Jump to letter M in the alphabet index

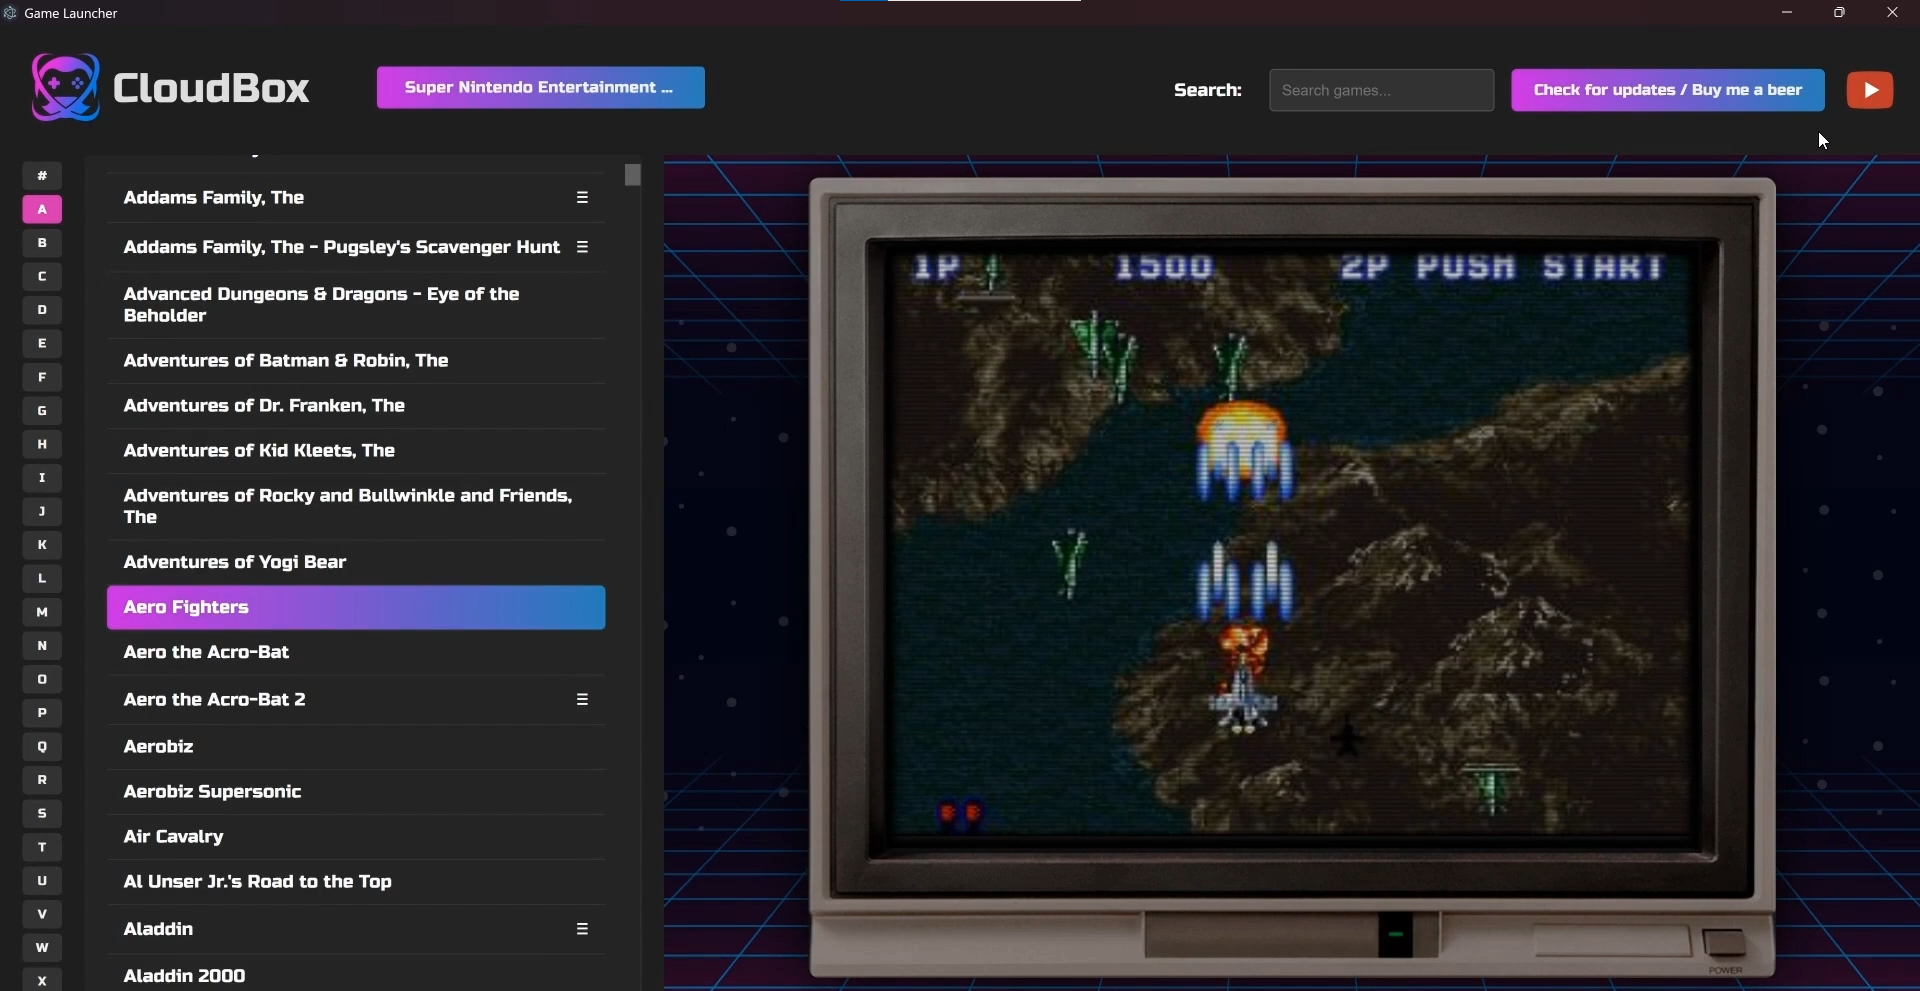pos(42,613)
